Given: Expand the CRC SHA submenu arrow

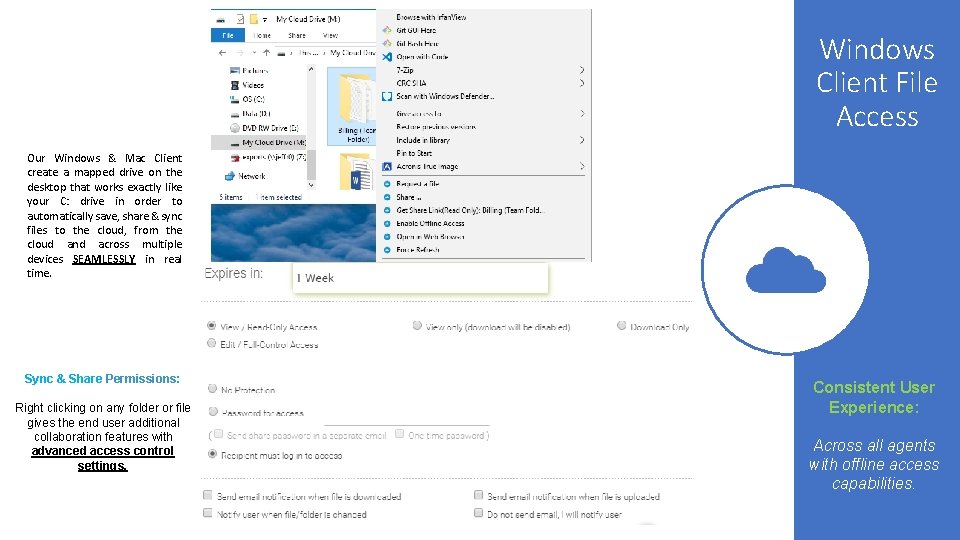Looking at the screenshot, I should click(582, 83).
